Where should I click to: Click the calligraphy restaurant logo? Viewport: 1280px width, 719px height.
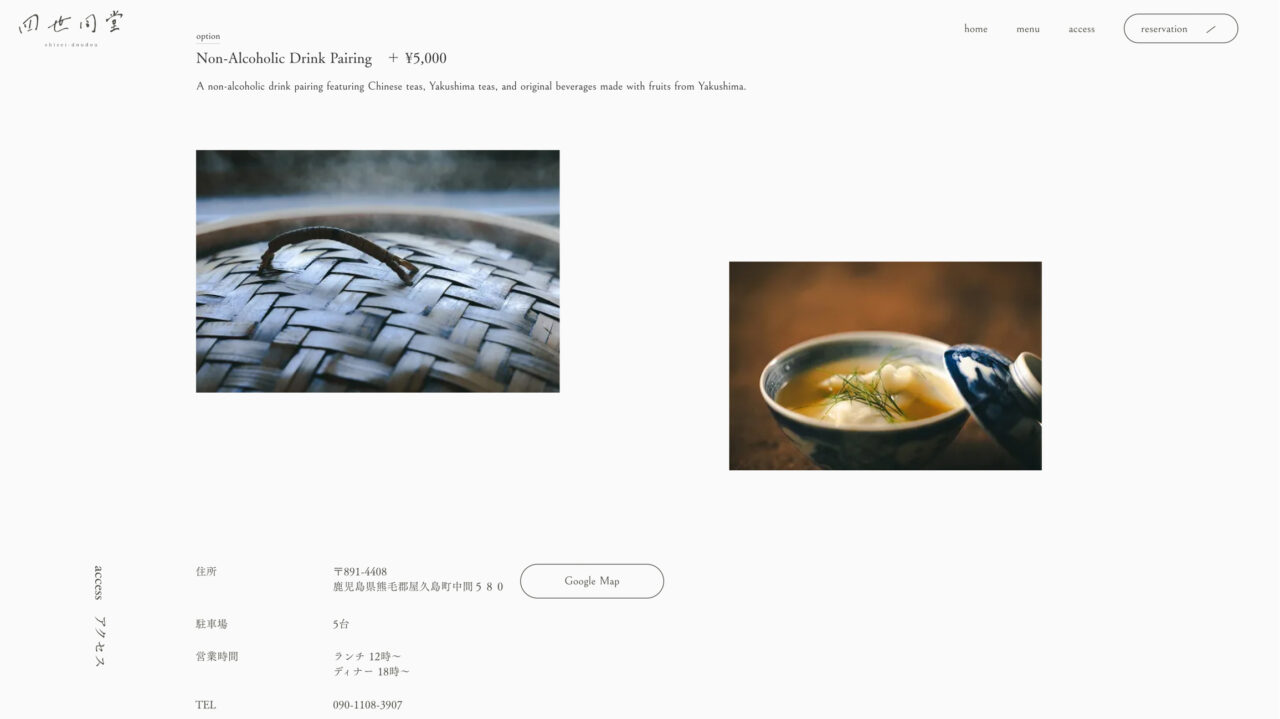(x=71, y=29)
